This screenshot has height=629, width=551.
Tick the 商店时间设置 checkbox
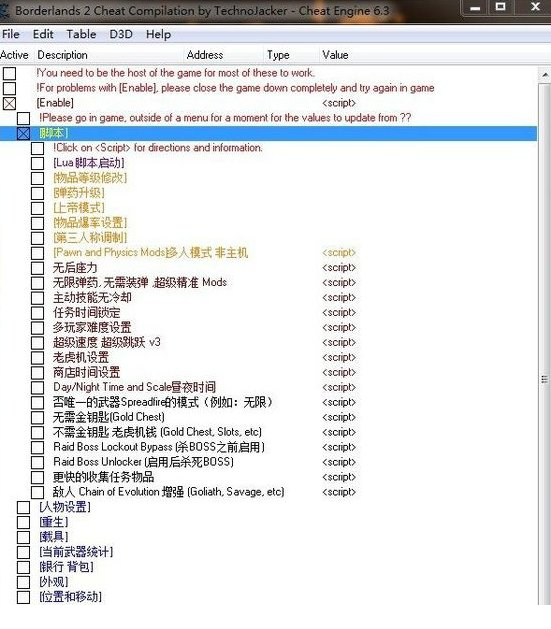coord(37,373)
